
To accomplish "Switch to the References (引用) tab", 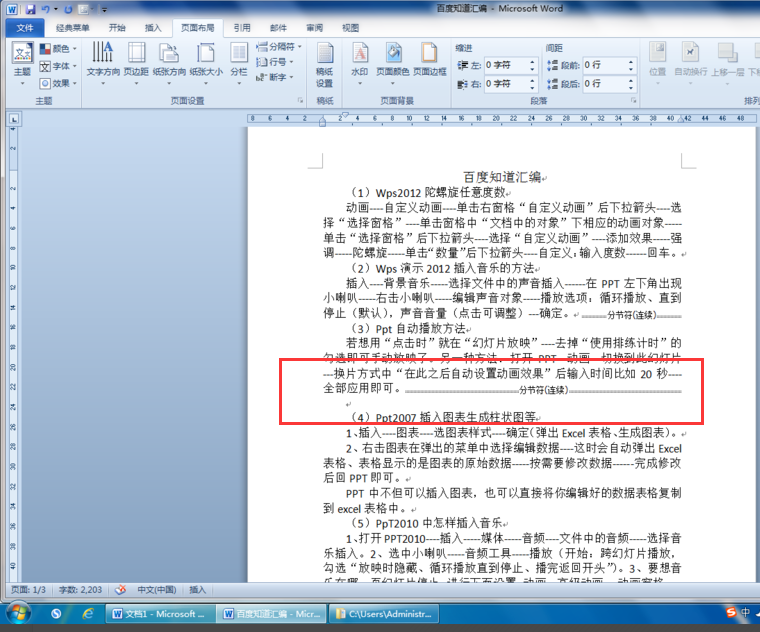I will [x=242, y=28].
